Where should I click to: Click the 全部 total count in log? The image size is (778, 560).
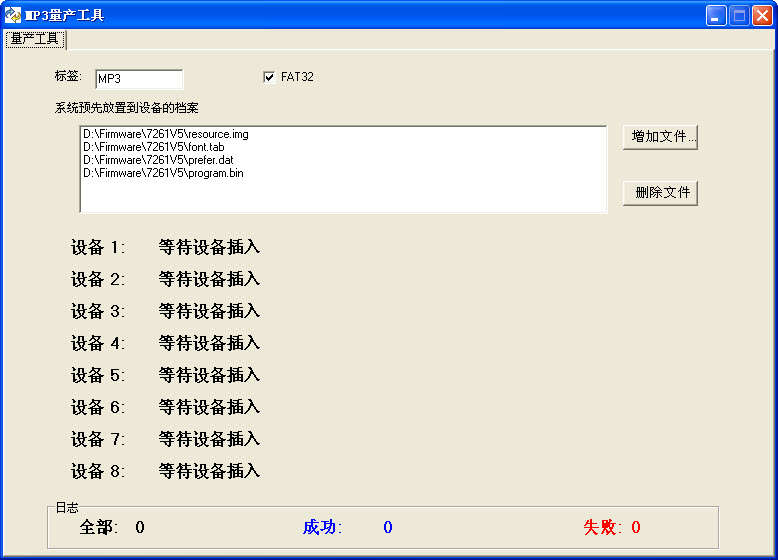click(x=140, y=527)
